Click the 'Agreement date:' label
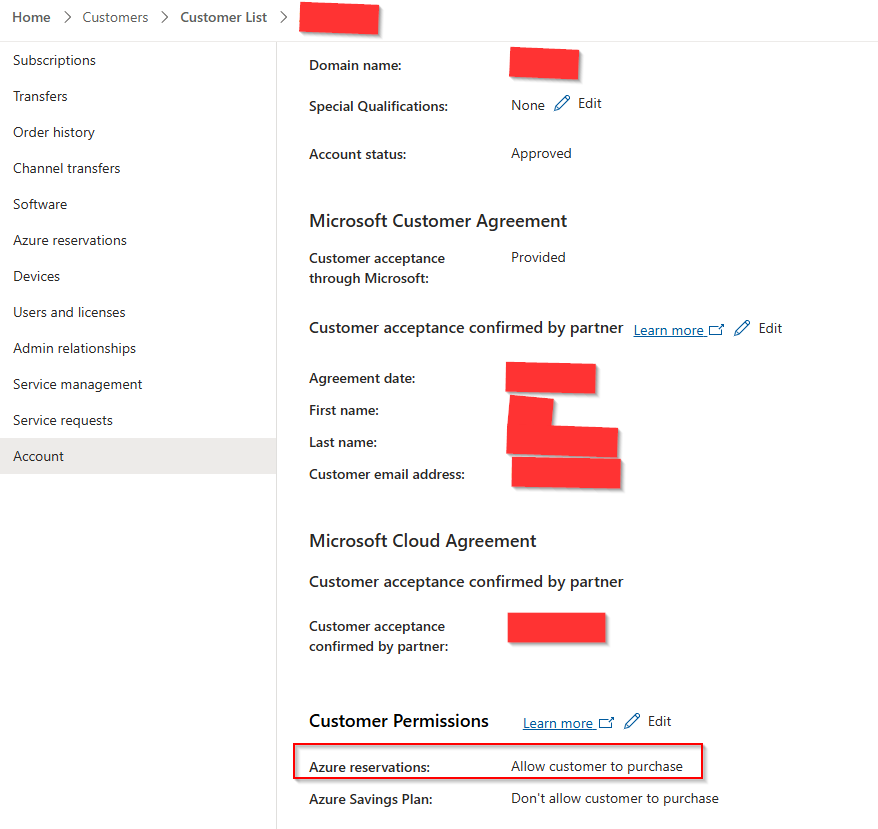878x829 pixels. click(362, 379)
